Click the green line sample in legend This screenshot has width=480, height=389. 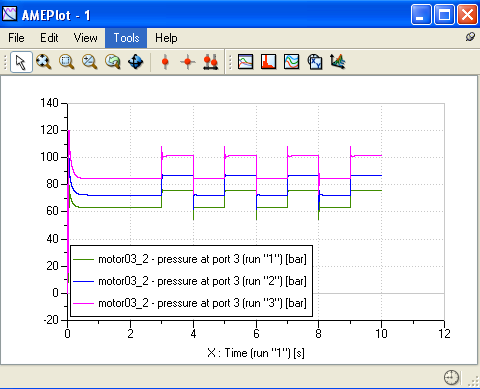click(83, 259)
